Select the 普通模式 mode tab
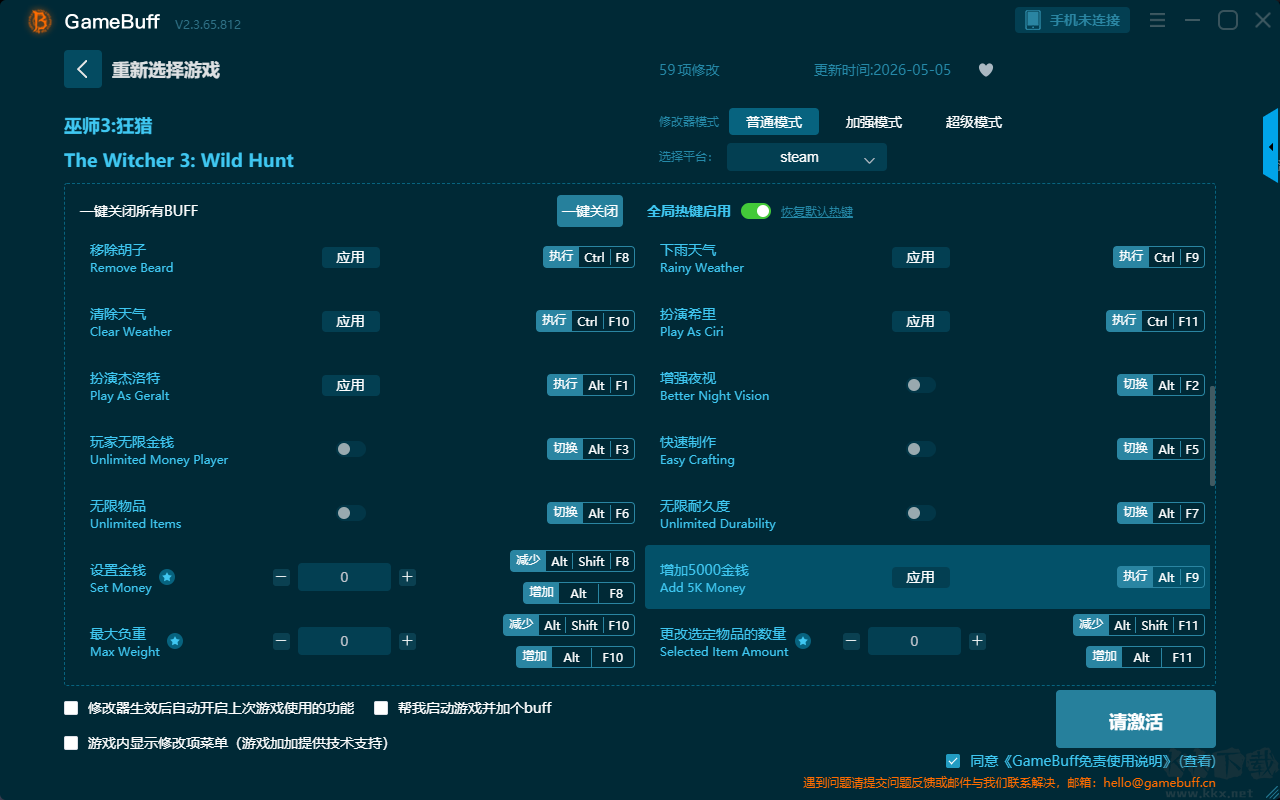 coord(774,122)
